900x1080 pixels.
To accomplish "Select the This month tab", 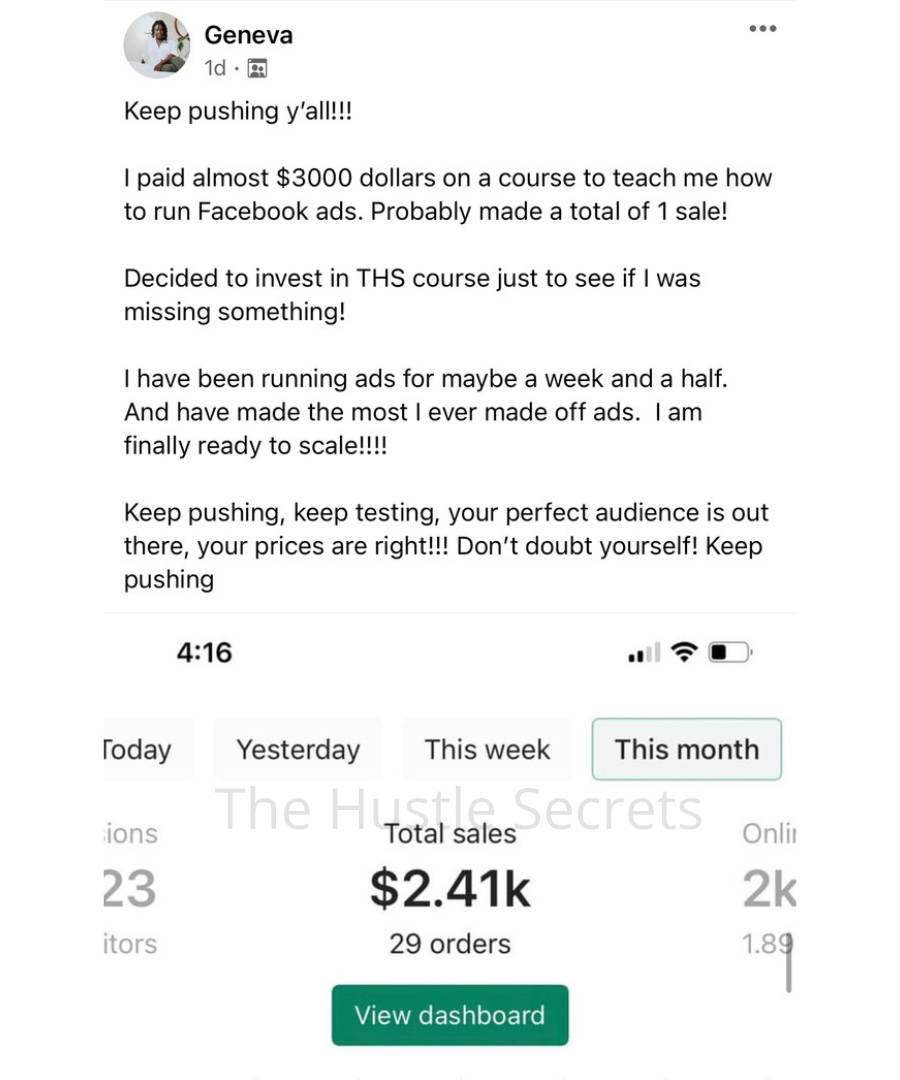I will click(x=687, y=749).
